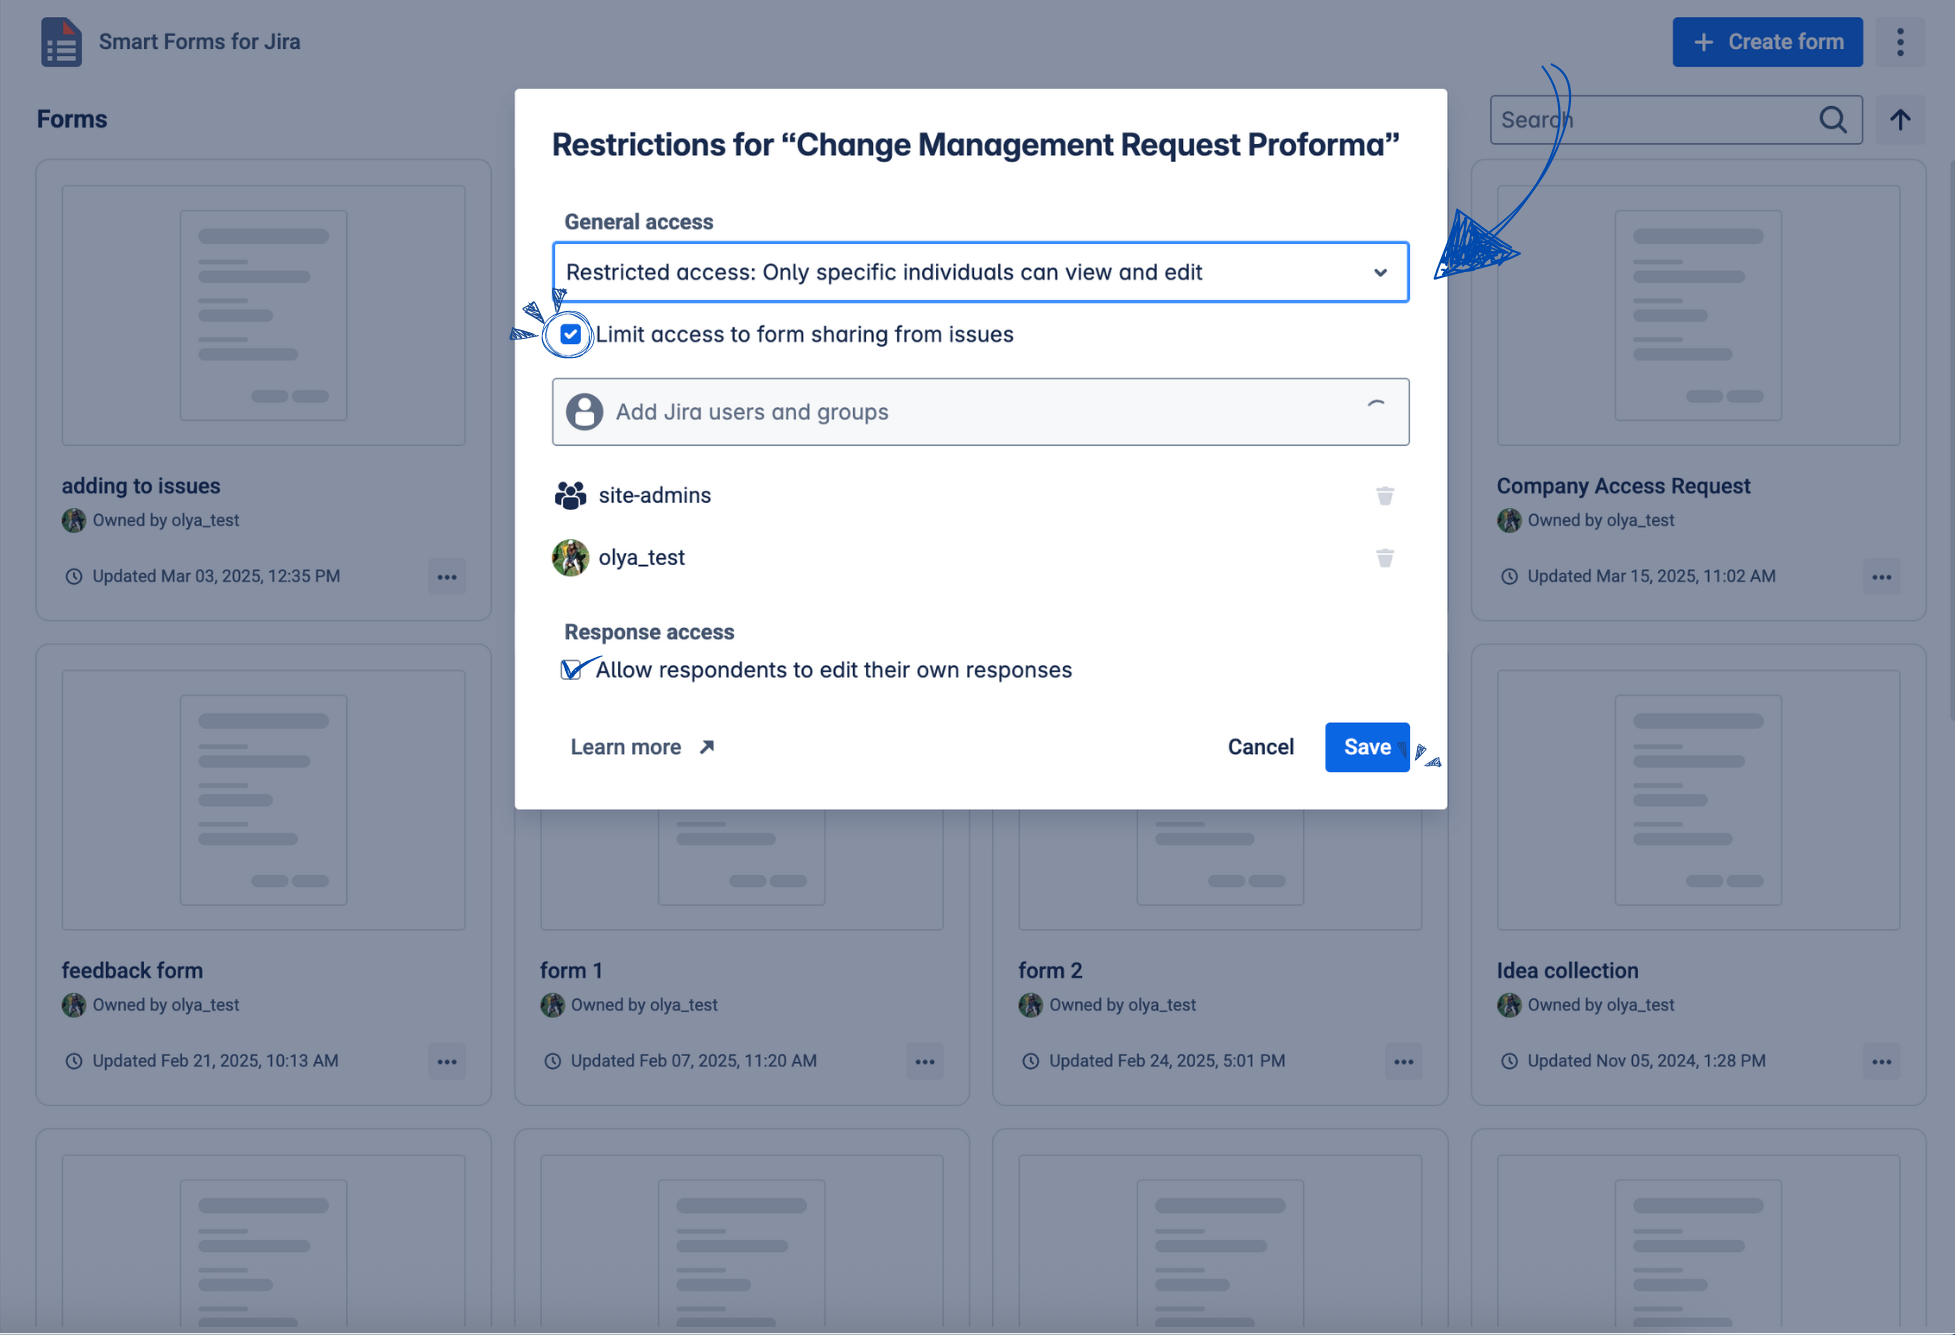Open more options for feedback form
The image size is (1955, 1335).
tap(447, 1062)
